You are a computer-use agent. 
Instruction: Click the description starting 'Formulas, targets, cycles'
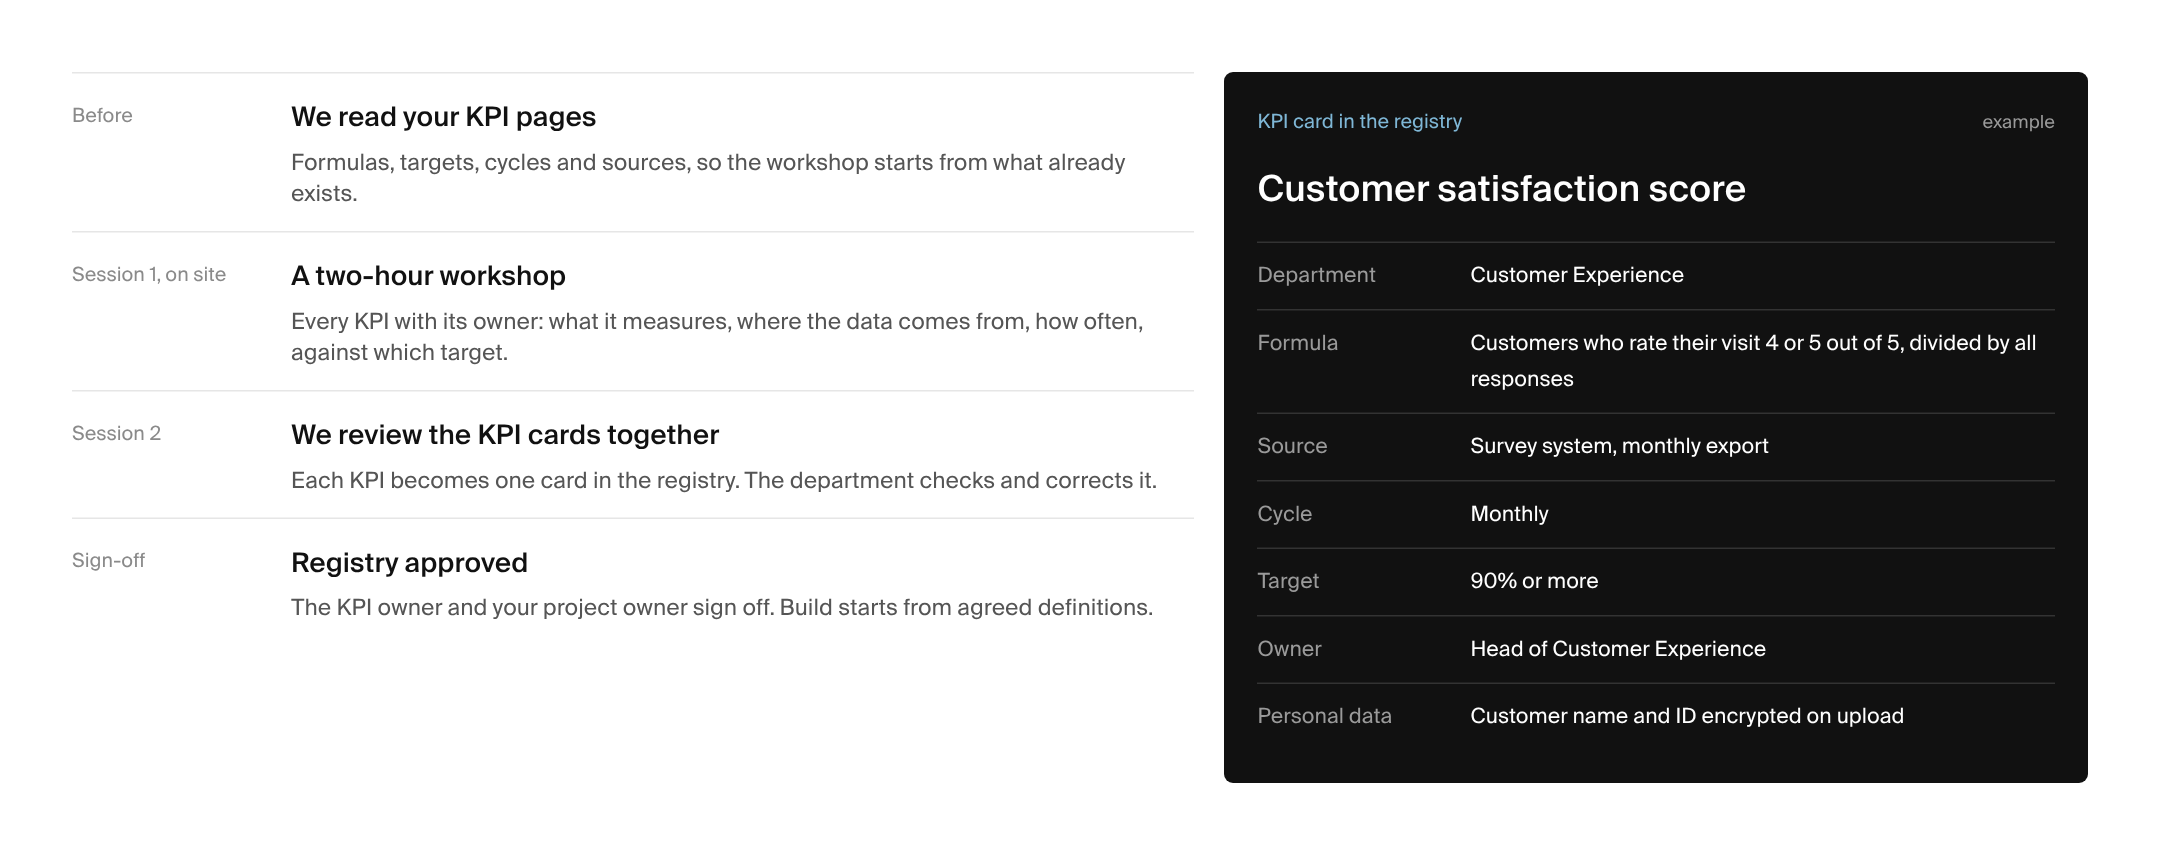click(708, 178)
